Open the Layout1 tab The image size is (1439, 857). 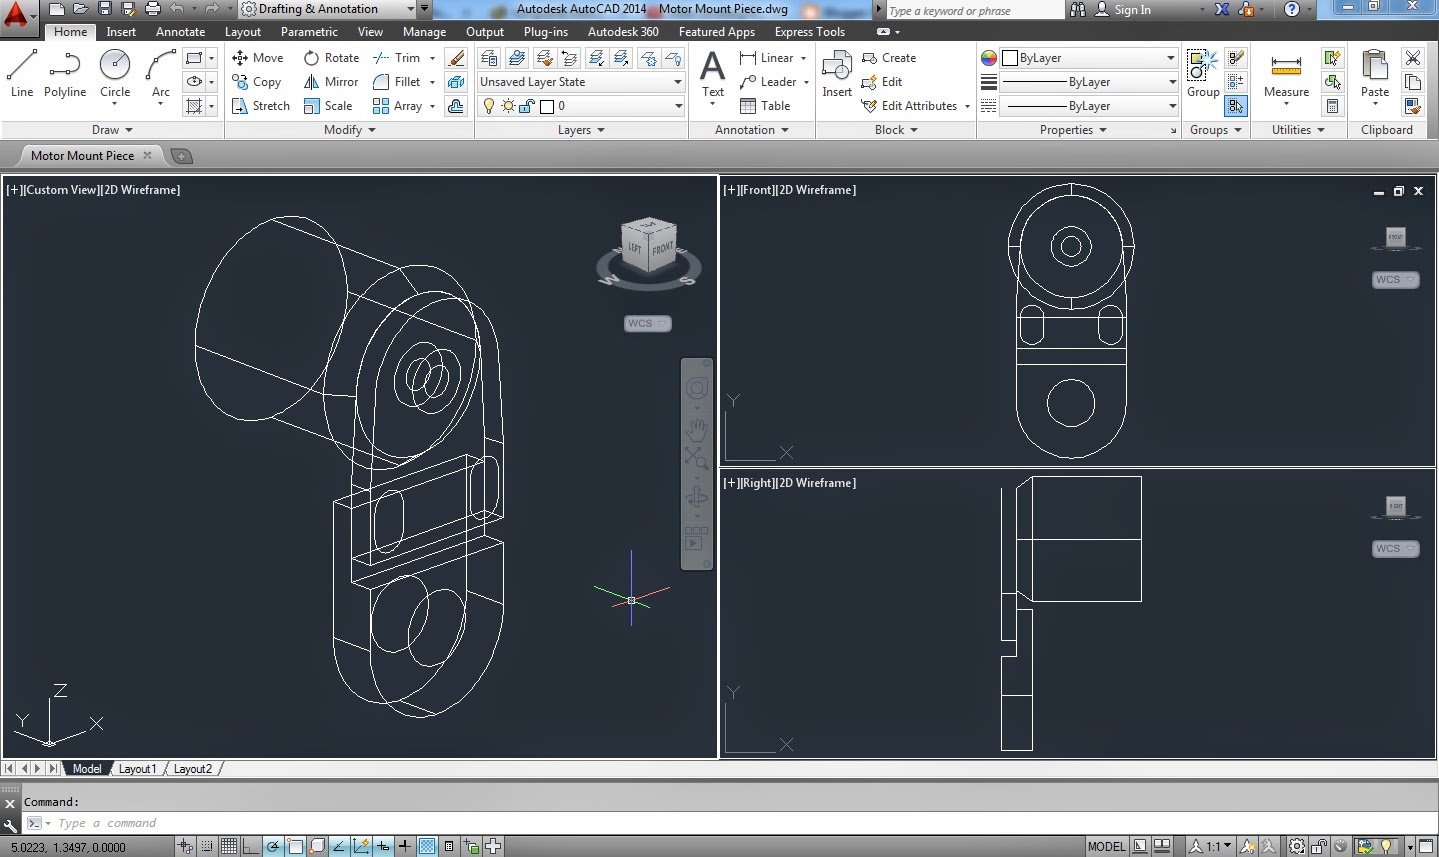point(137,768)
